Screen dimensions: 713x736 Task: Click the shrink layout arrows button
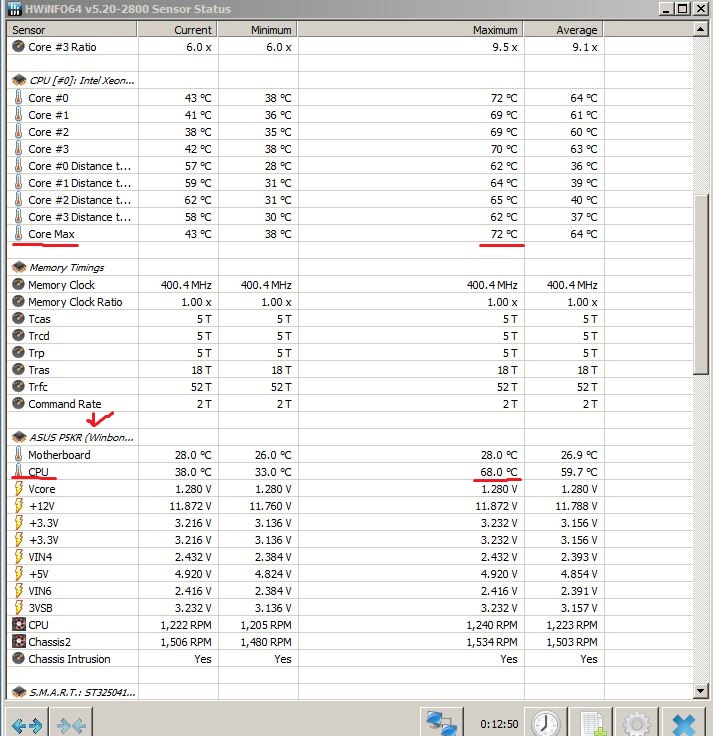pyautogui.click(x=71, y=725)
